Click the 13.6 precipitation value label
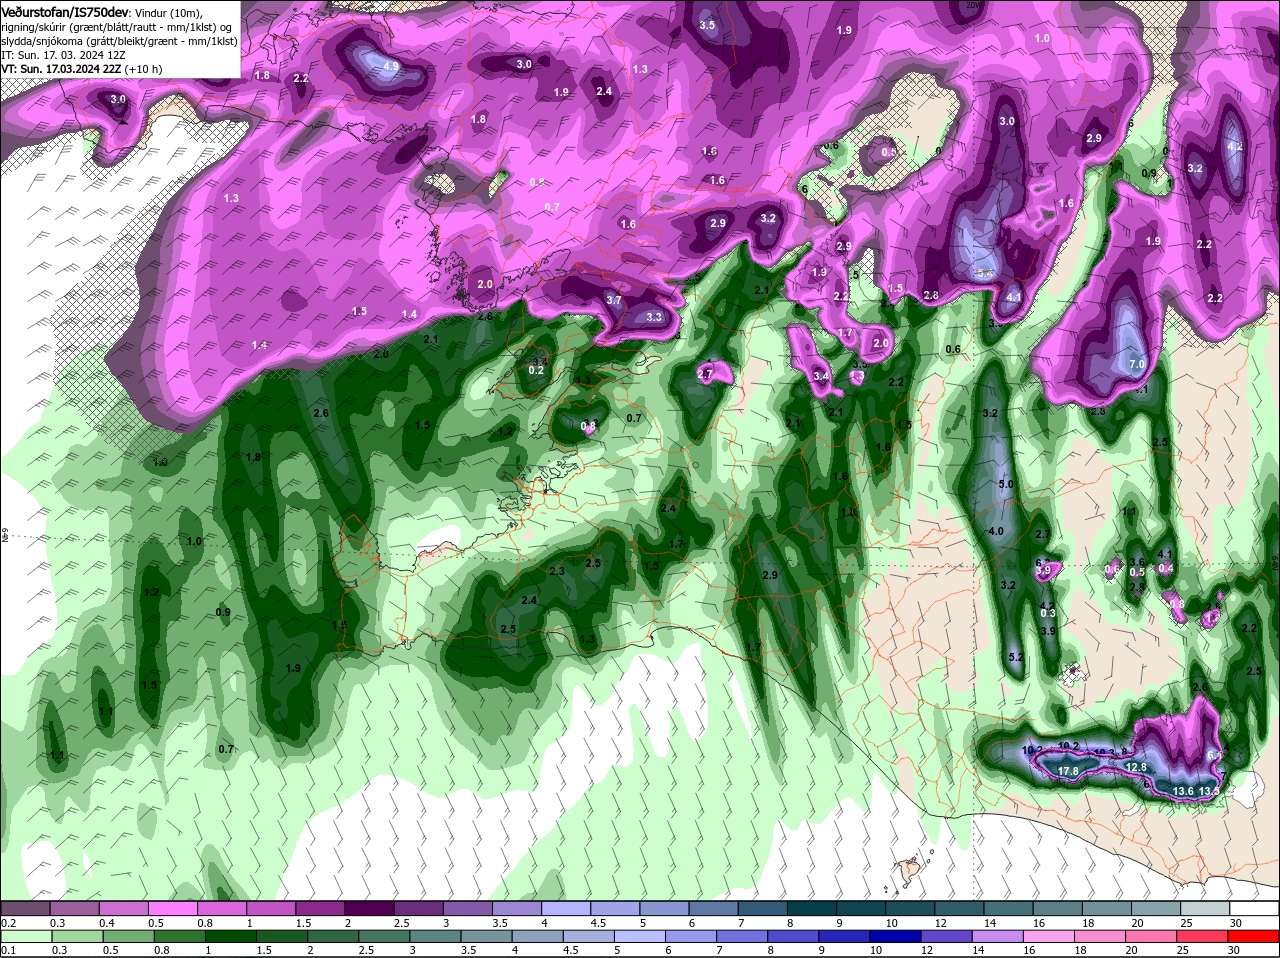 pyautogui.click(x=1183, y=791)
